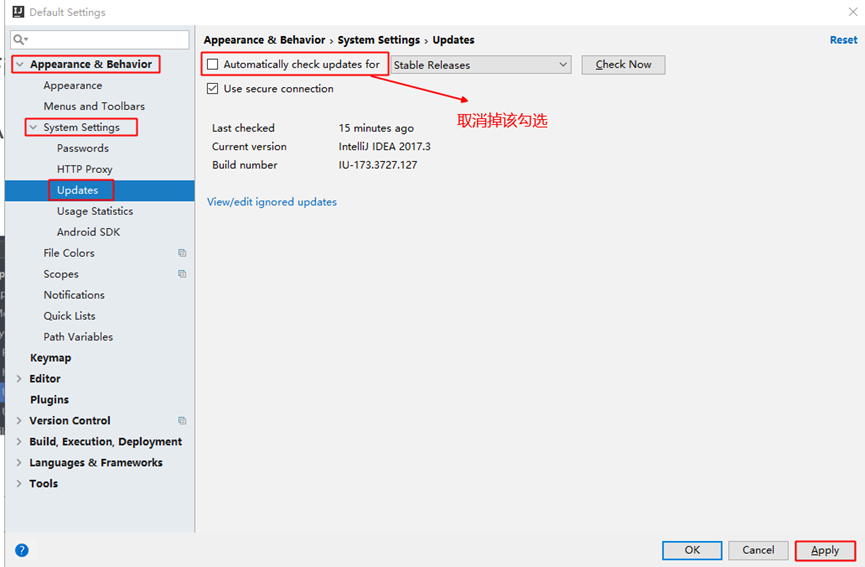Expand the Tools section arrow
Screen dimensions: 865x567
(19, 484)
